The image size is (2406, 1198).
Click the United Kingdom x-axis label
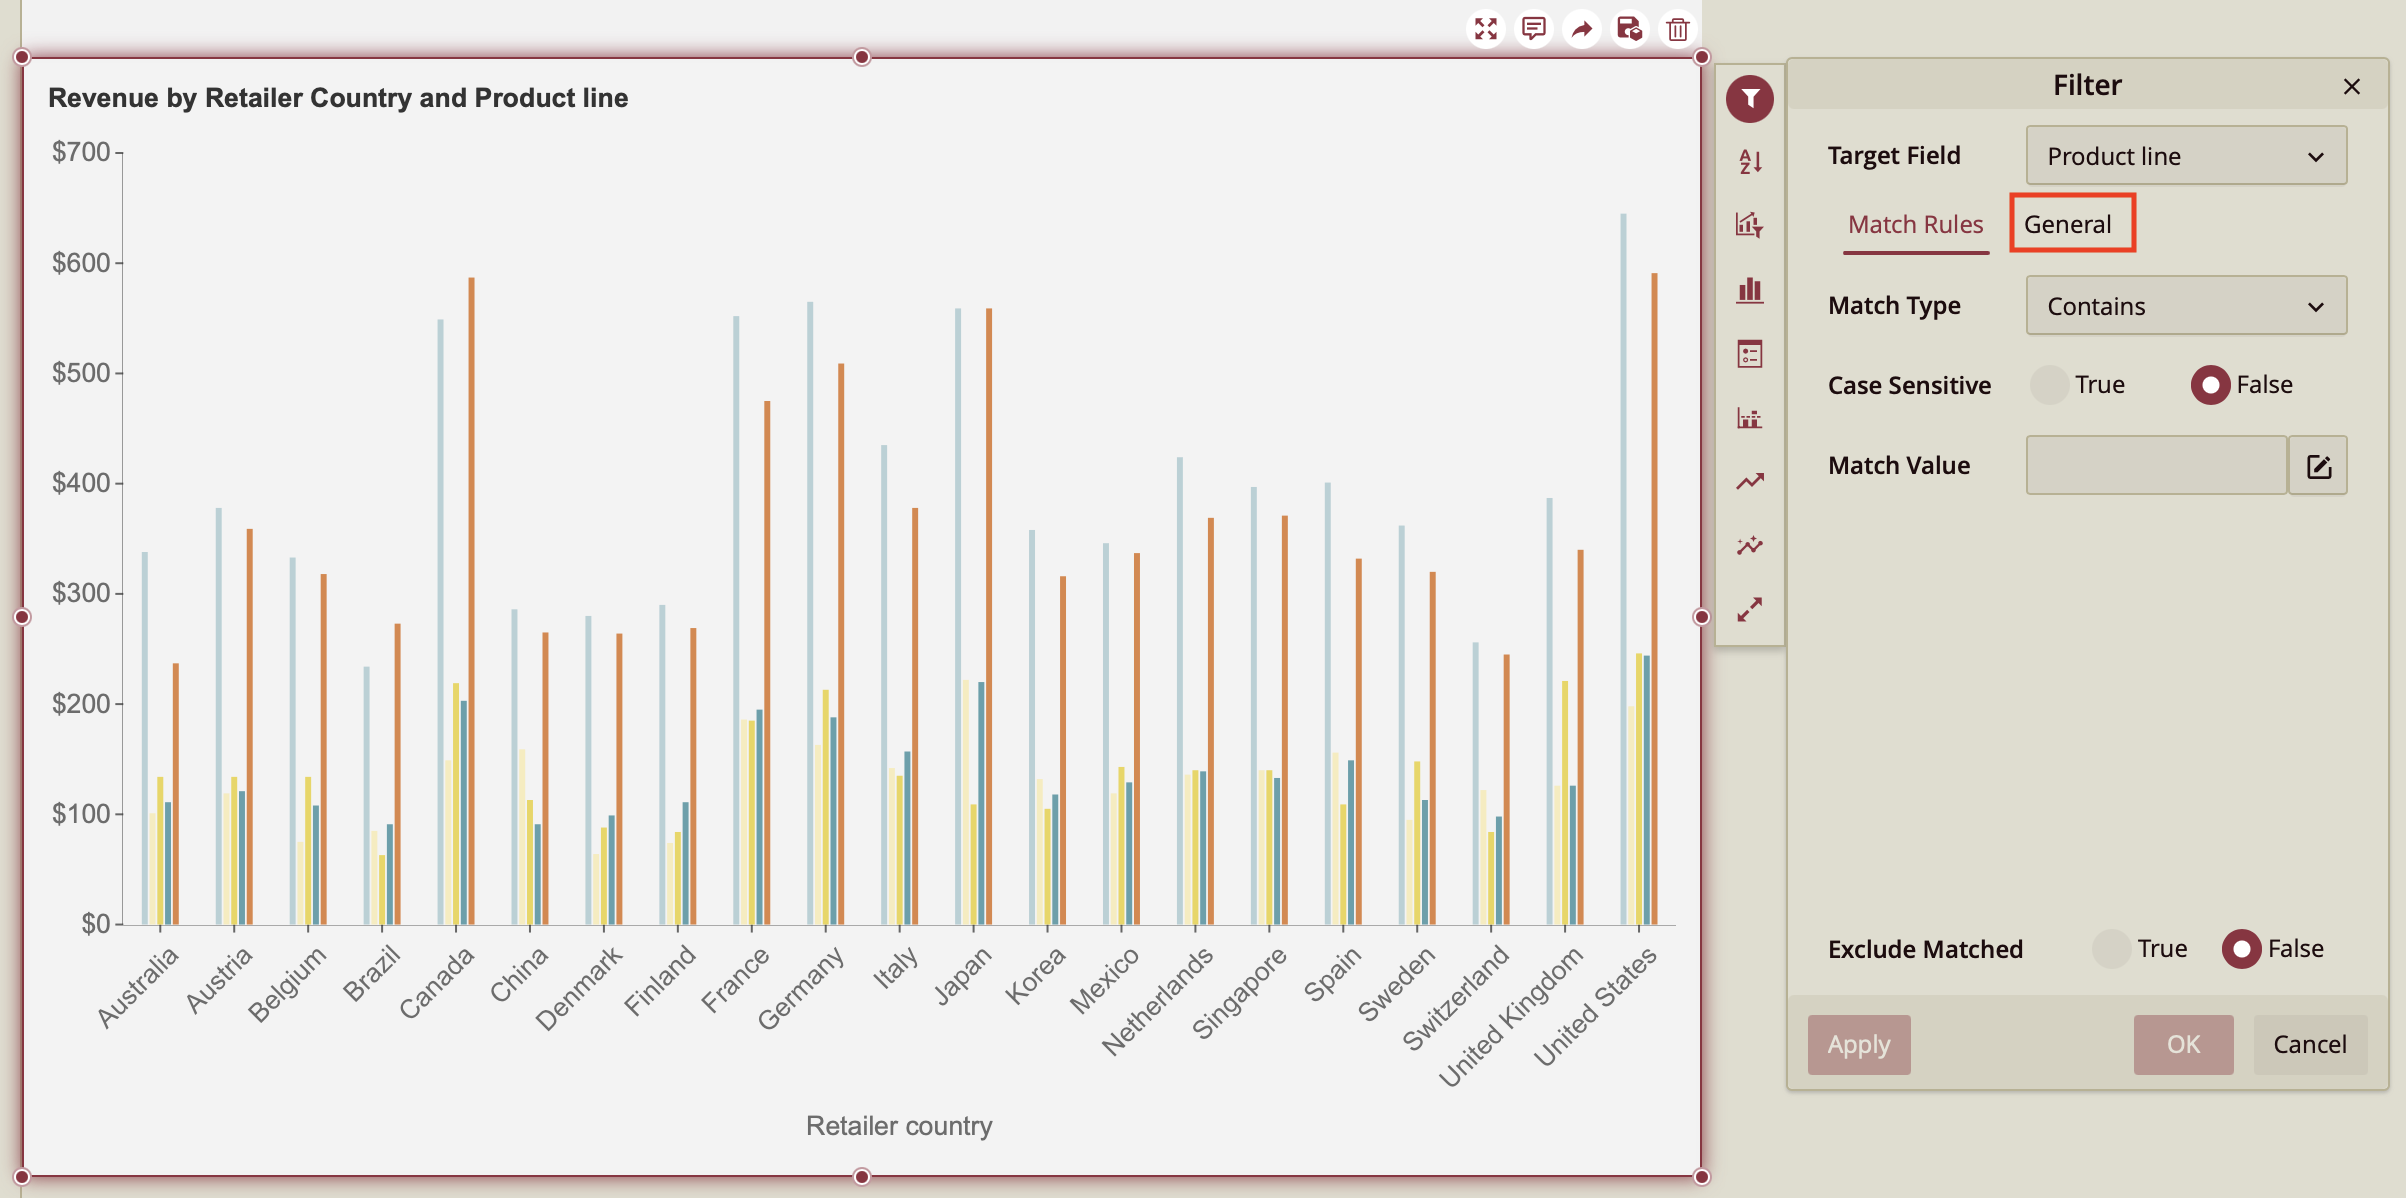coord(1511,1017)
